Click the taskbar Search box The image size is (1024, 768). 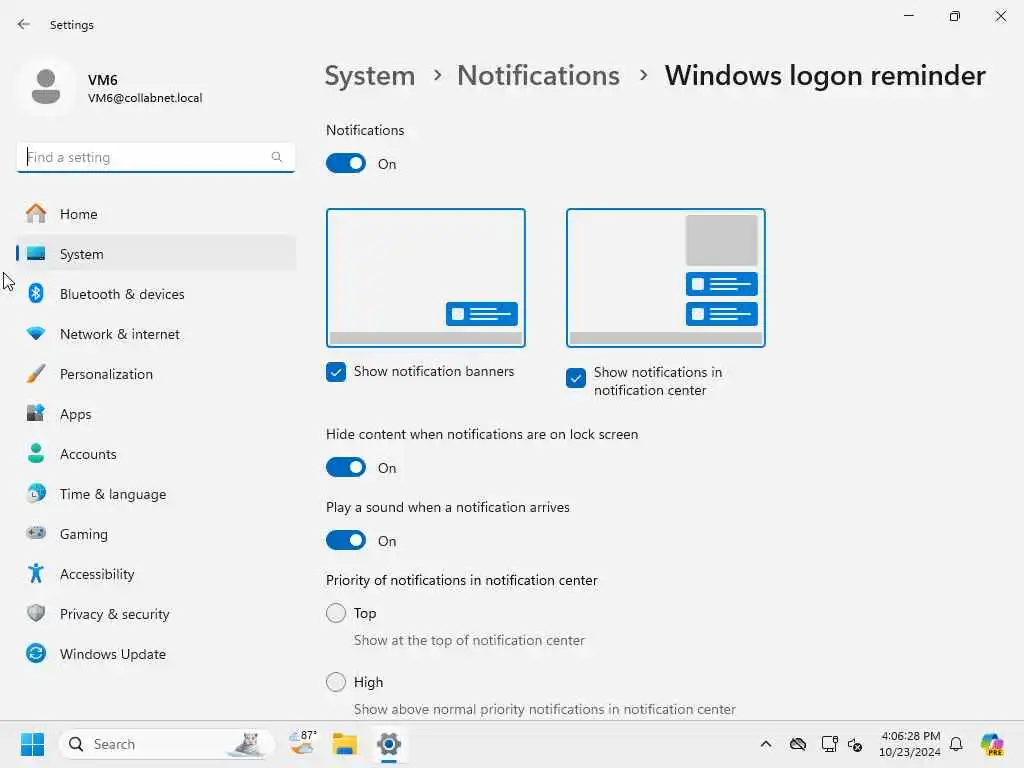pos(168,744)
